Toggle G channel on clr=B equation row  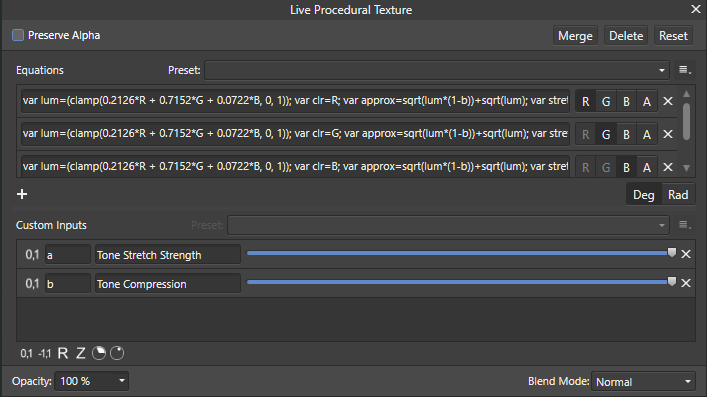[606, 167]
